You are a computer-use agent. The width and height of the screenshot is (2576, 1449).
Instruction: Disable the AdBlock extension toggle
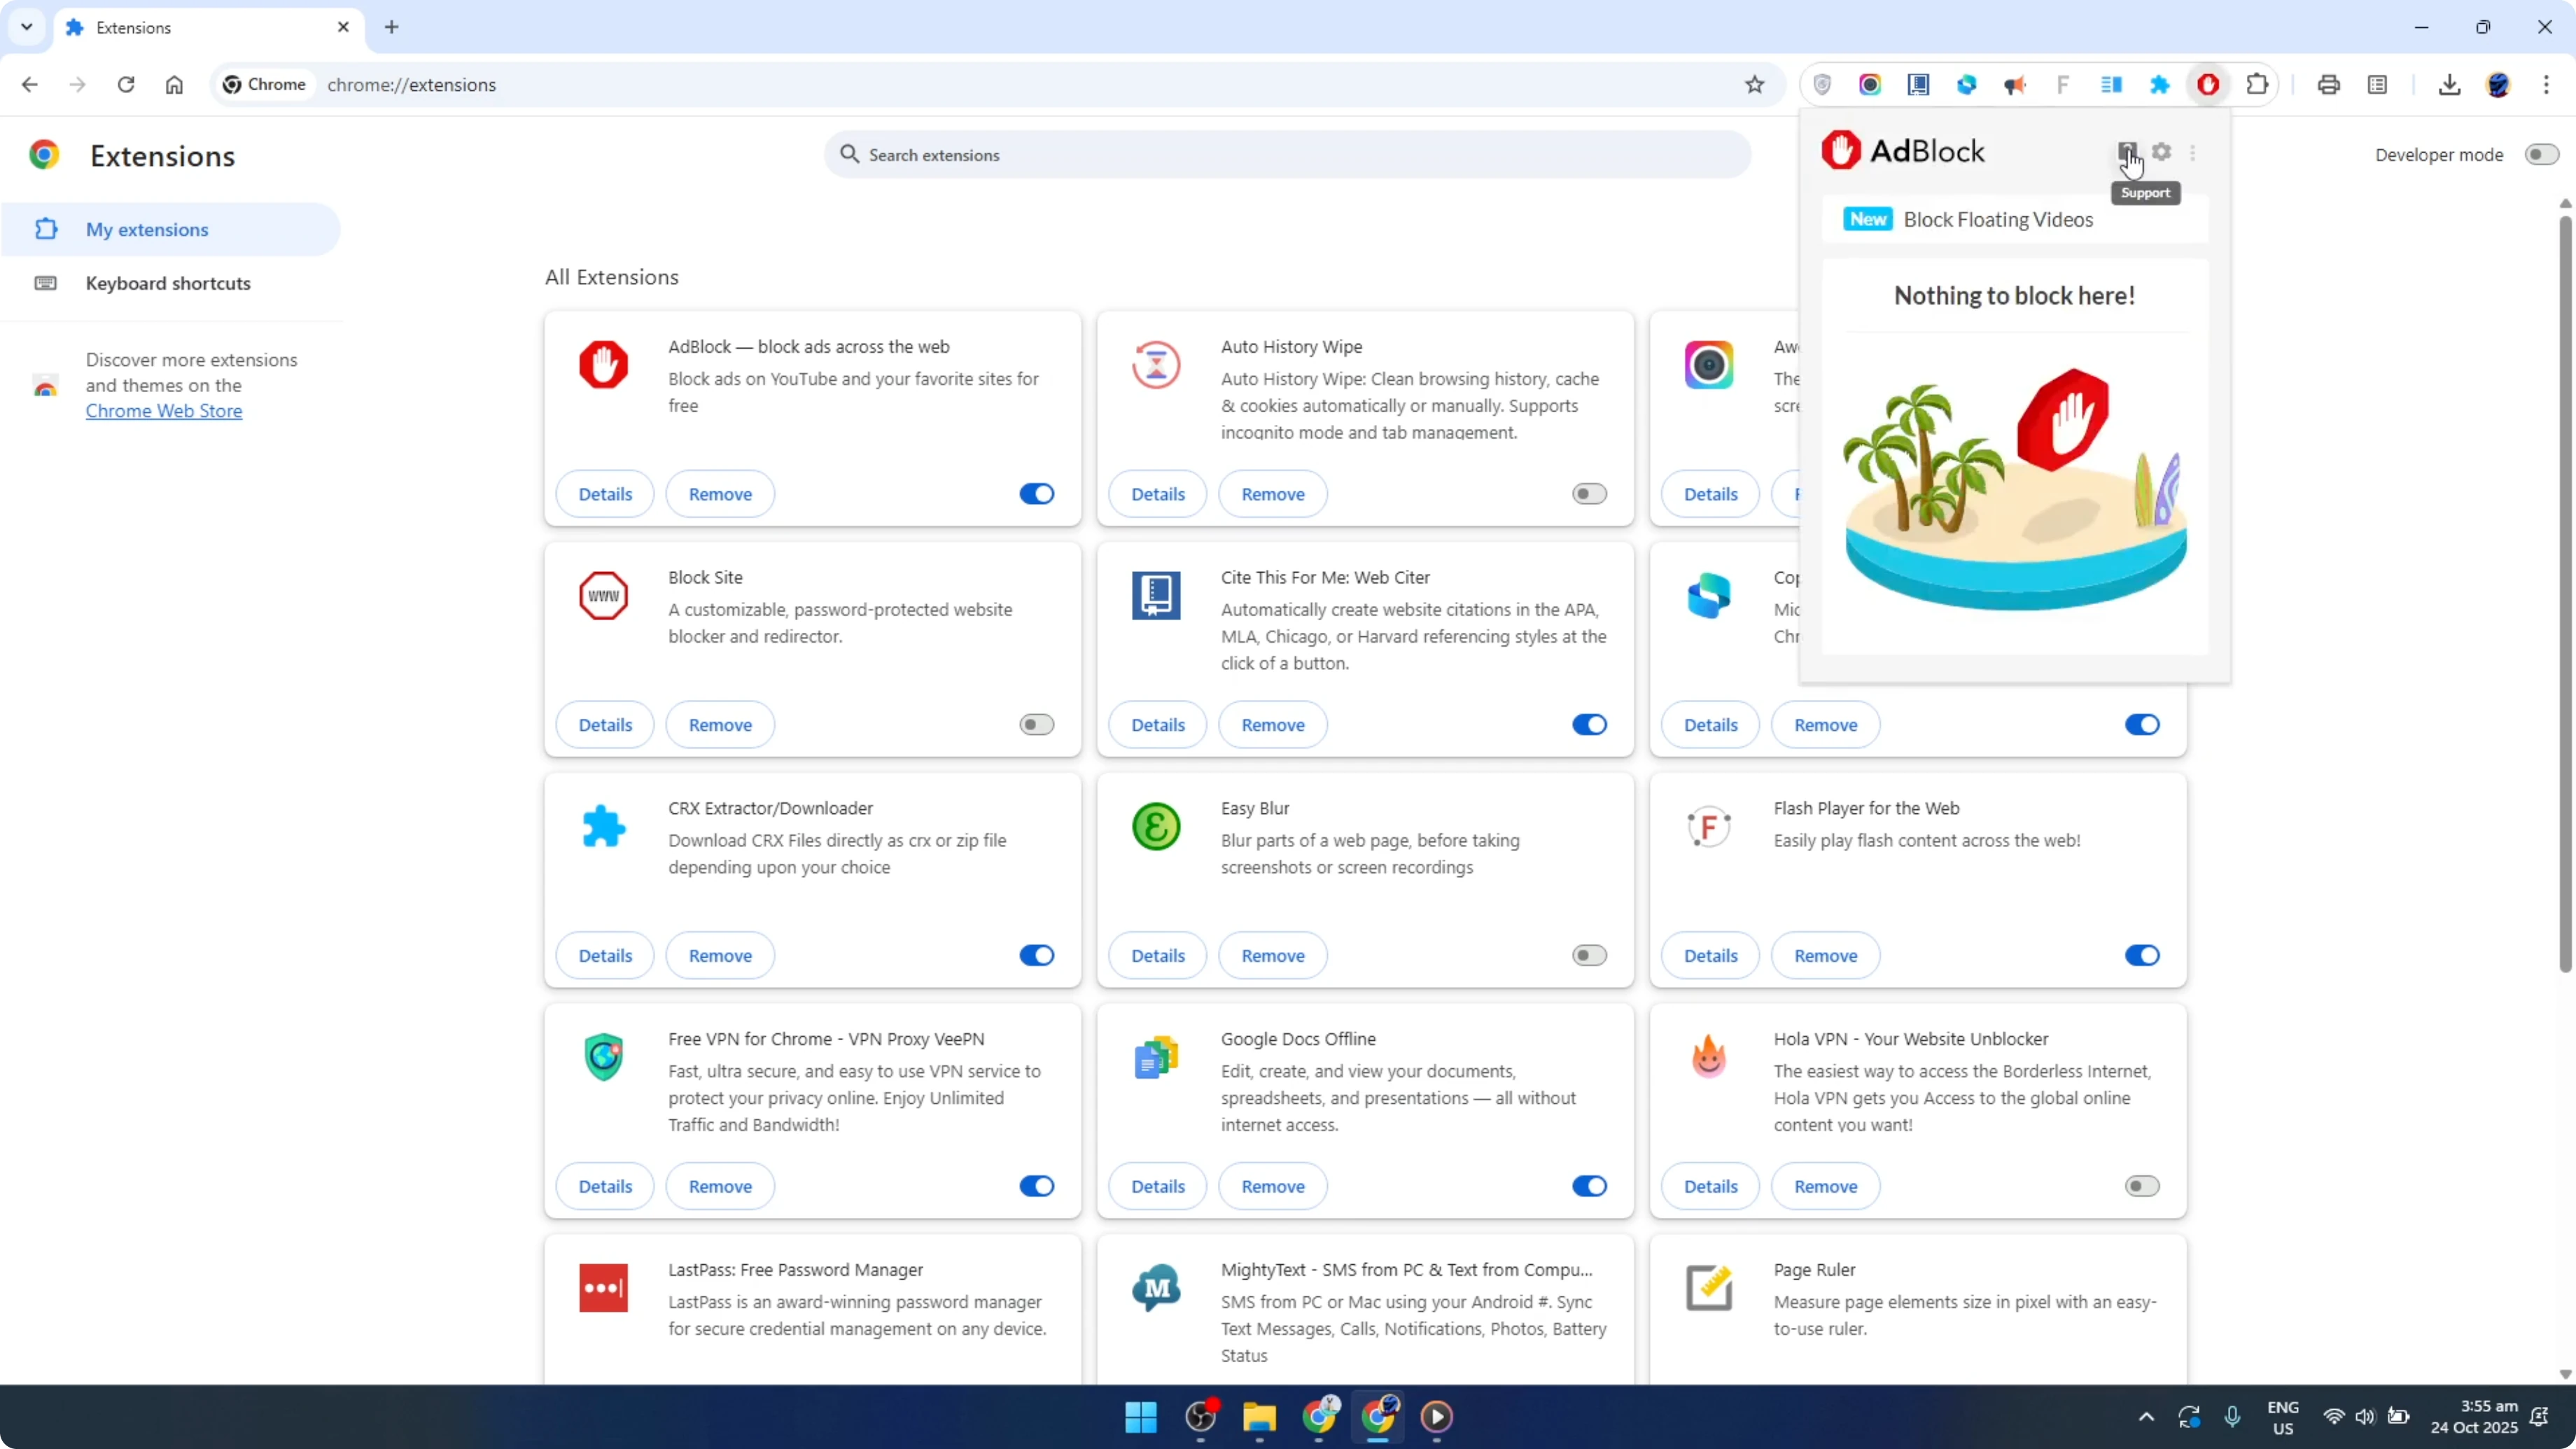(1036, 493)
